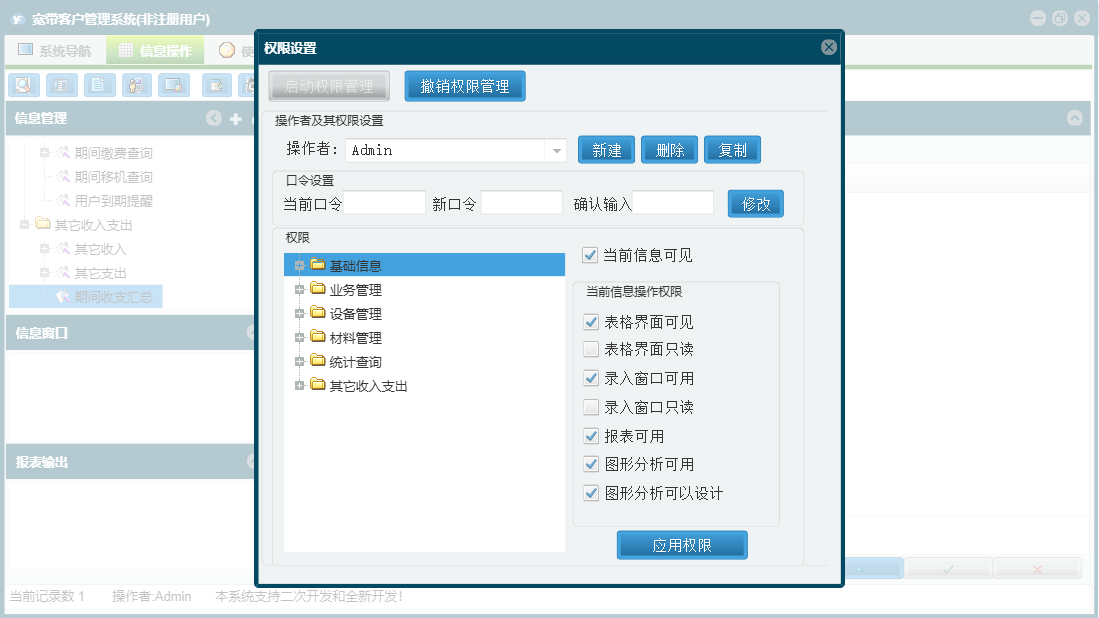Click 启动权限管理 button
The height and width of the screenshot is (618, 1099).
click(x=329, y=86)
